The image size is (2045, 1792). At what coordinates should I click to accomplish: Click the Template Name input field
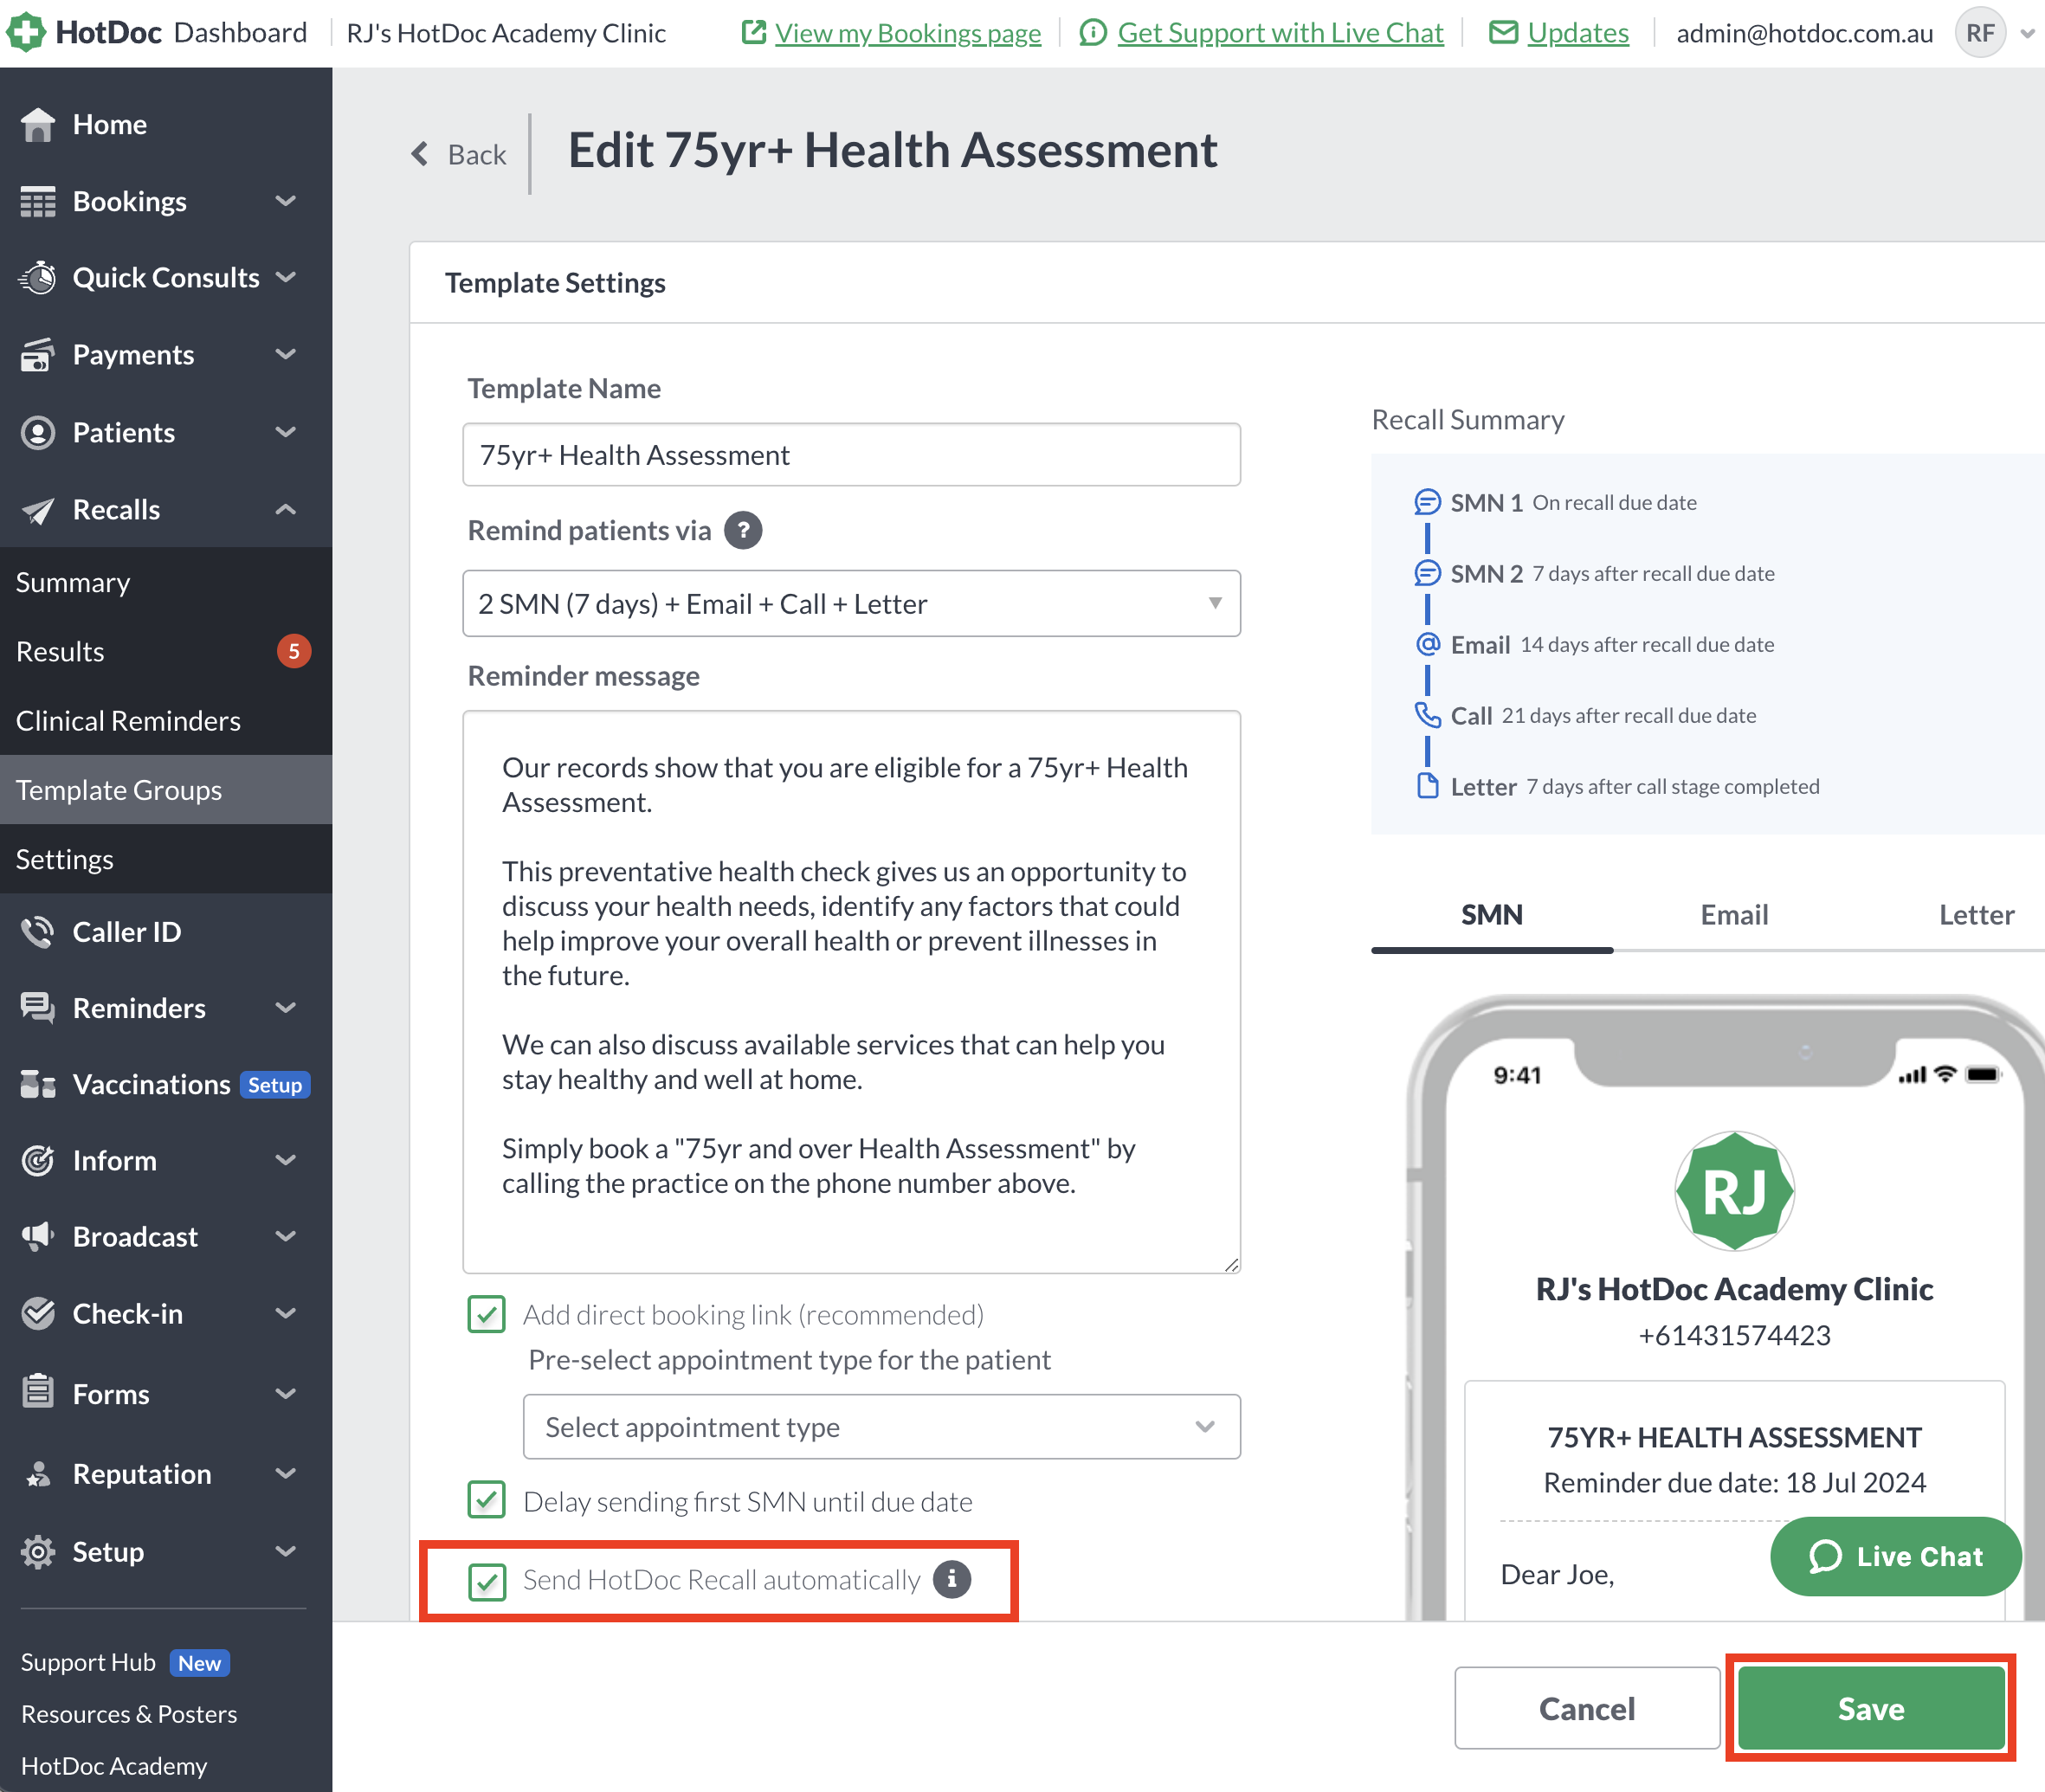(851, 455)
